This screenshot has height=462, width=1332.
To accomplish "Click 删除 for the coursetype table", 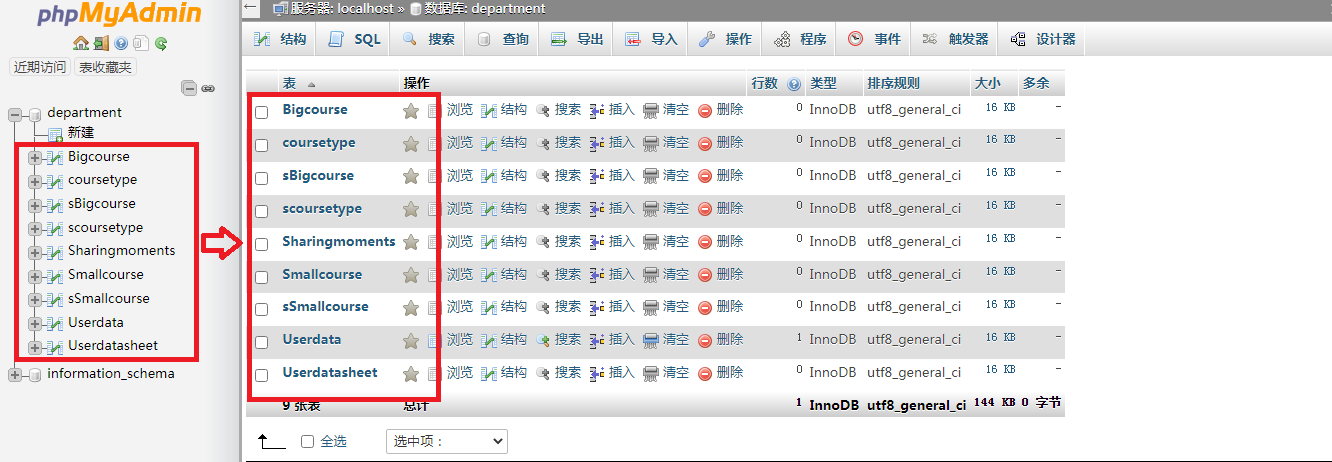I will (x=720, y=143).
